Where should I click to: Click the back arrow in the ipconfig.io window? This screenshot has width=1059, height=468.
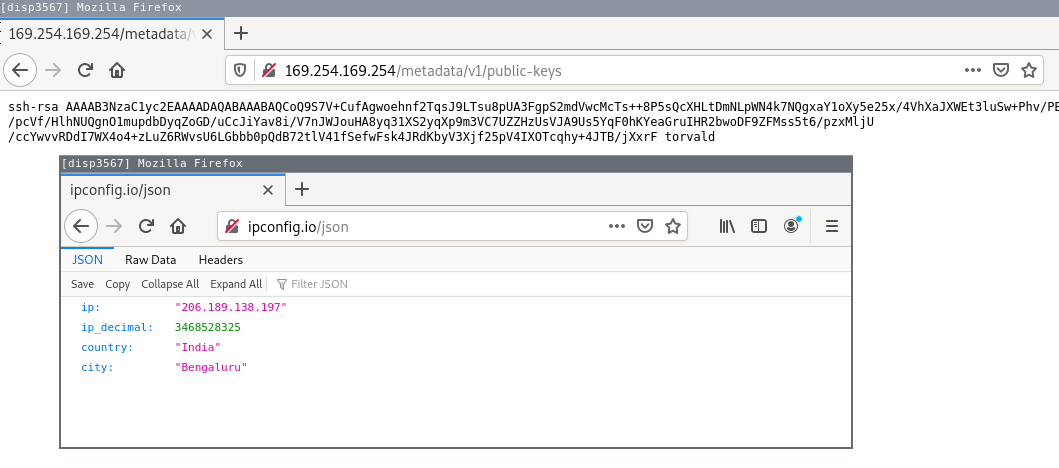tap(81, 226)
